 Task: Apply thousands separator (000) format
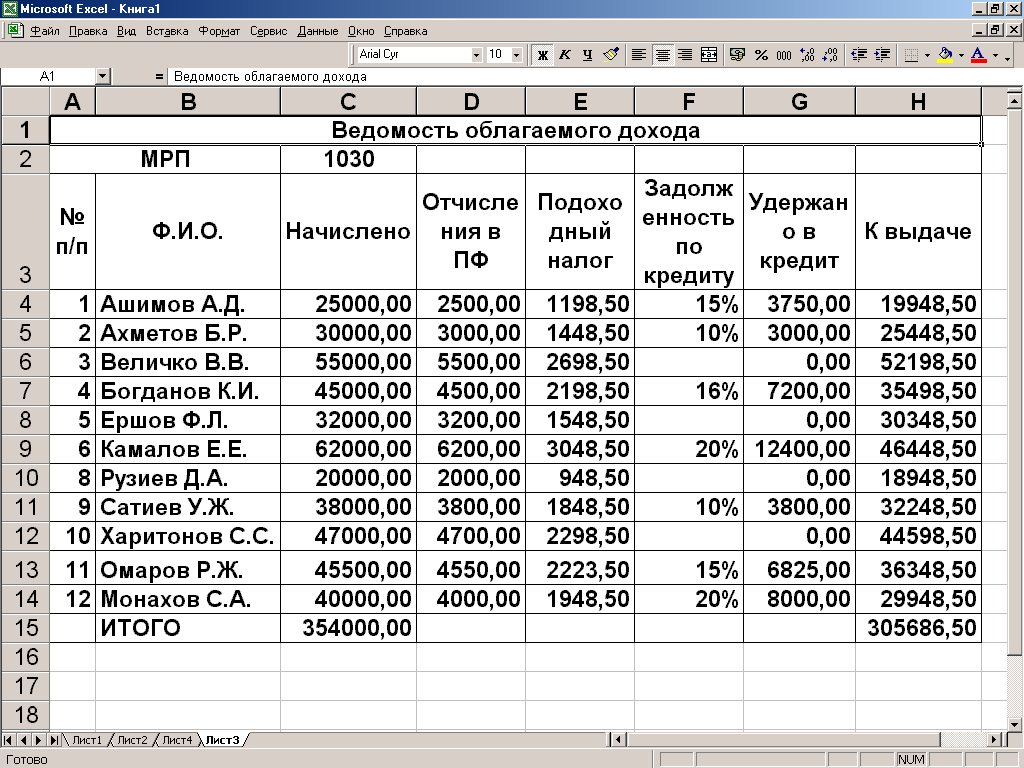784,55
